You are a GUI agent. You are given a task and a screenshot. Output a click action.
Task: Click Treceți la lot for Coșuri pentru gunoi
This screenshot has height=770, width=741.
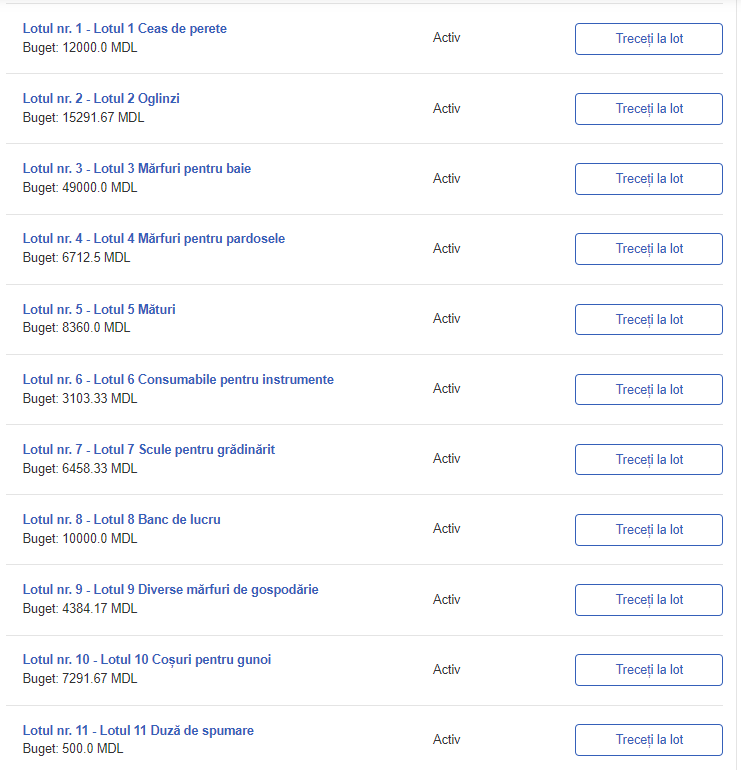(649, 670)
